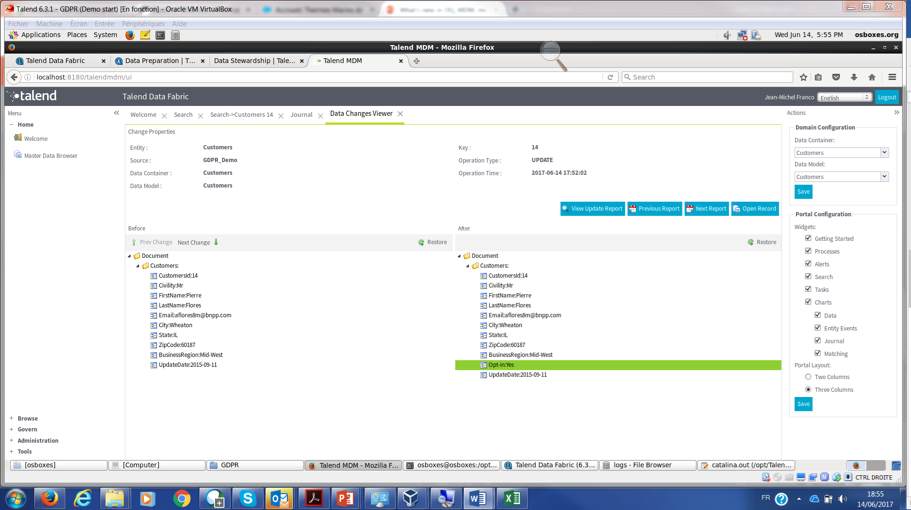Toggle the Tasks widget checkbox
The height and width of the screenshot is (510, 911).
point(808,289)
